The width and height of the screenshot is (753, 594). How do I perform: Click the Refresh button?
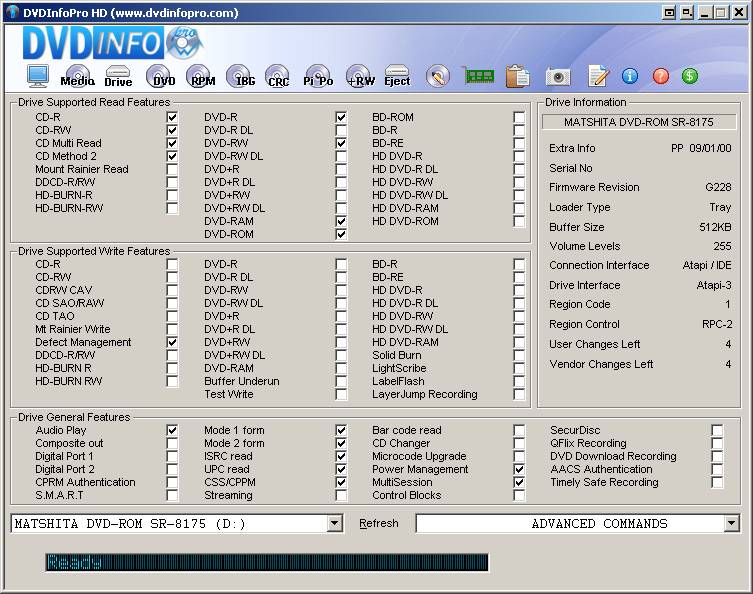click(x=379, y=523)
